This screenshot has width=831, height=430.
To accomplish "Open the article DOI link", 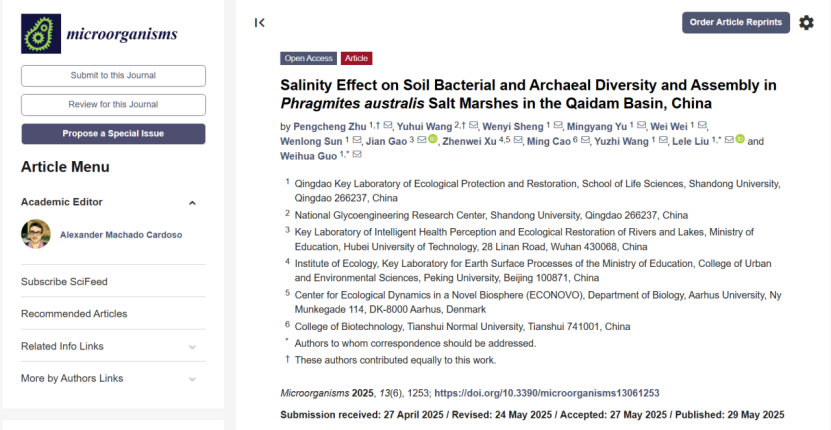I will click(546, 393).
